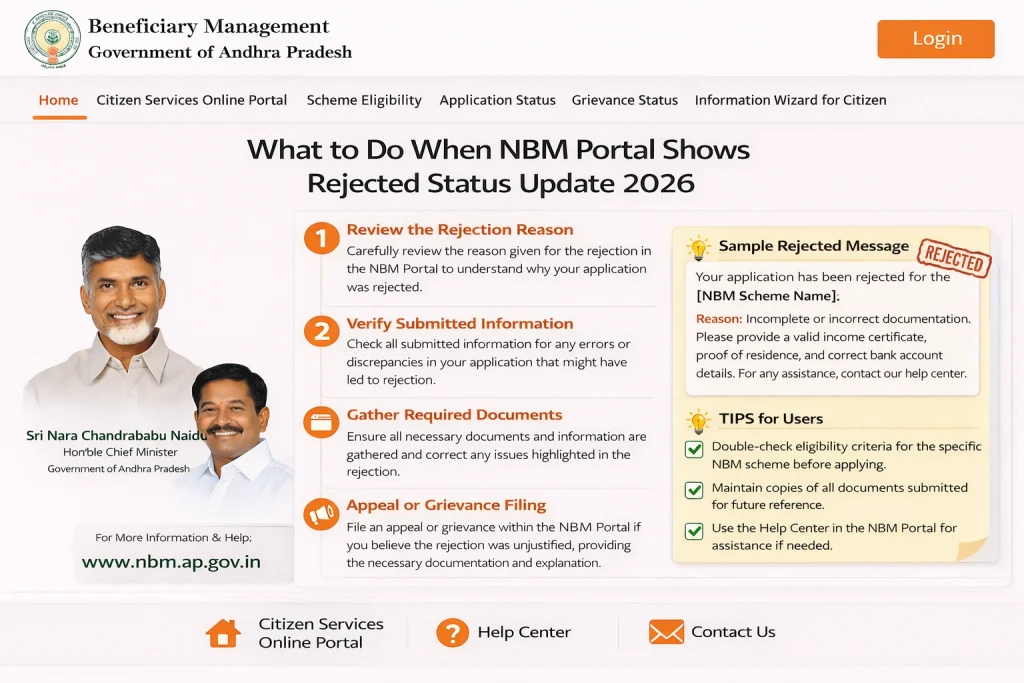Click the Andhra Pradesh government emblem logo
The width and height of the screenshot is (1024, 683).
52,39
